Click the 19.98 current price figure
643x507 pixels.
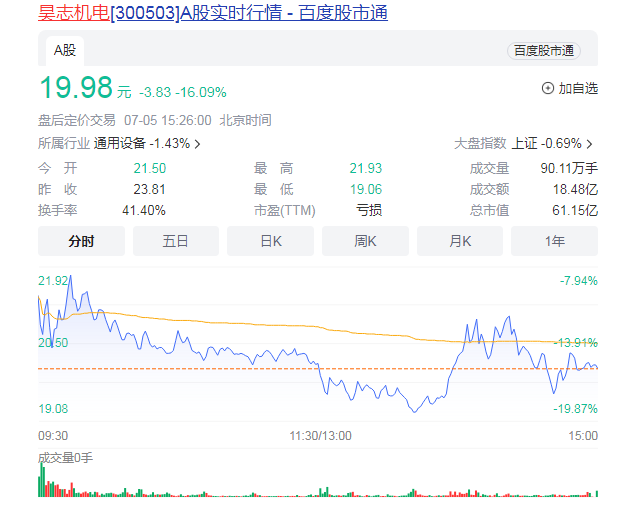click(x=75, y=88)
